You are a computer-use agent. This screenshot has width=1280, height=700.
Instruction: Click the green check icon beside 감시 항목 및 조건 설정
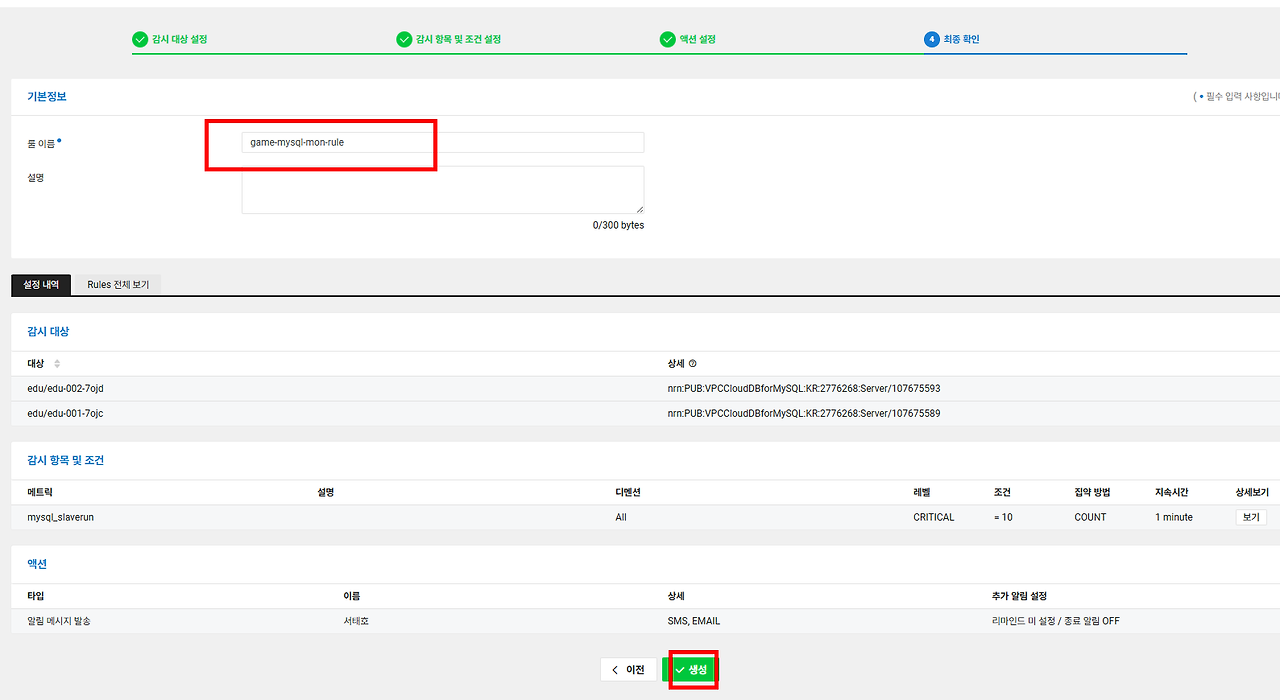tap(404, 40)
